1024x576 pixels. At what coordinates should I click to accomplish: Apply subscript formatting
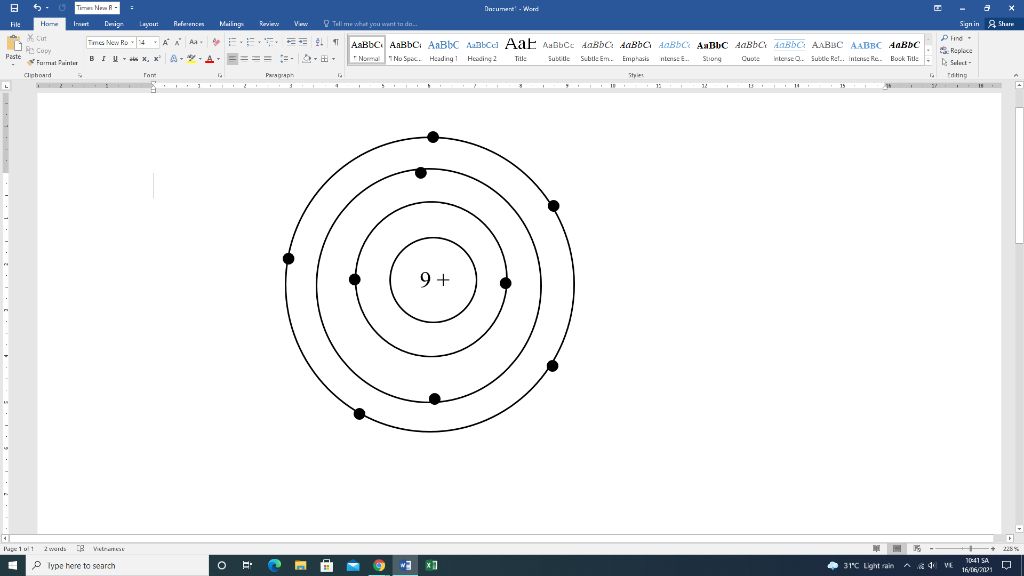[145, 59]
